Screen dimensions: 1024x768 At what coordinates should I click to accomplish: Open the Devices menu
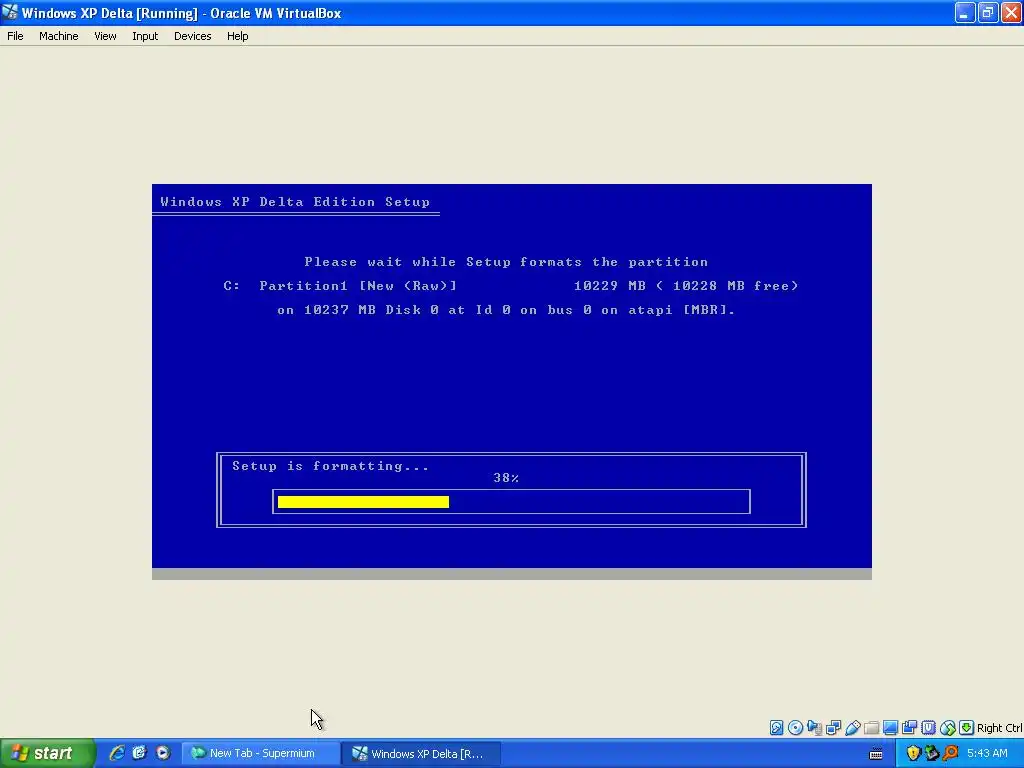(193, 36)
